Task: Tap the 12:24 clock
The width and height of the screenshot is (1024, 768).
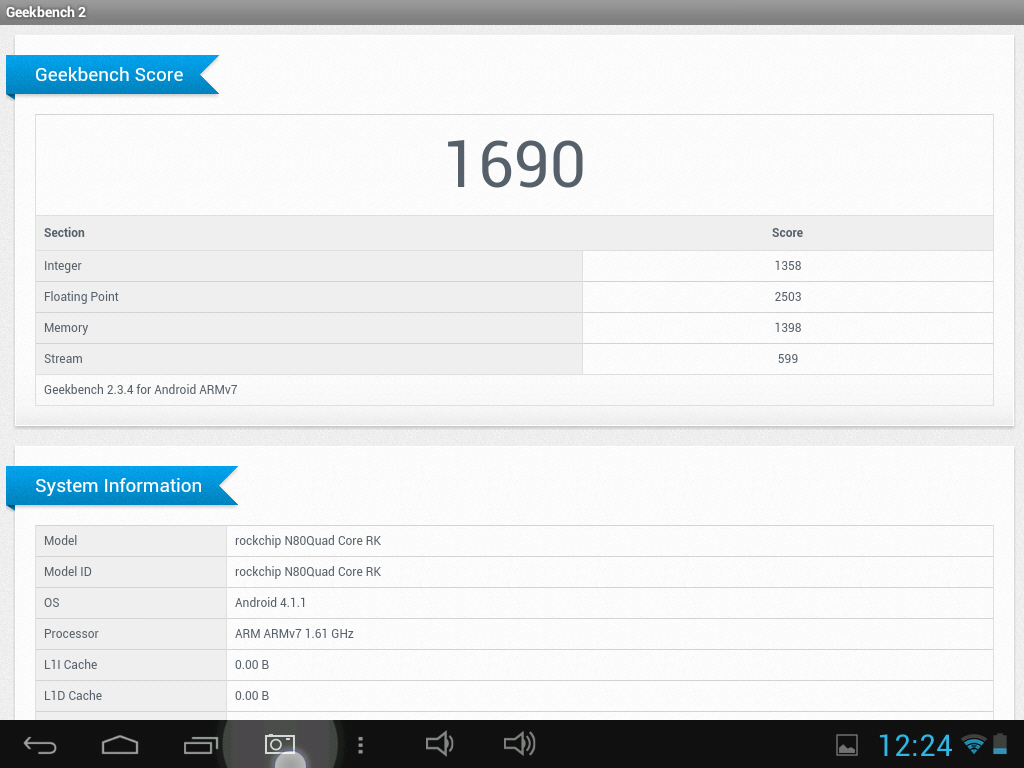Action: 916,745
